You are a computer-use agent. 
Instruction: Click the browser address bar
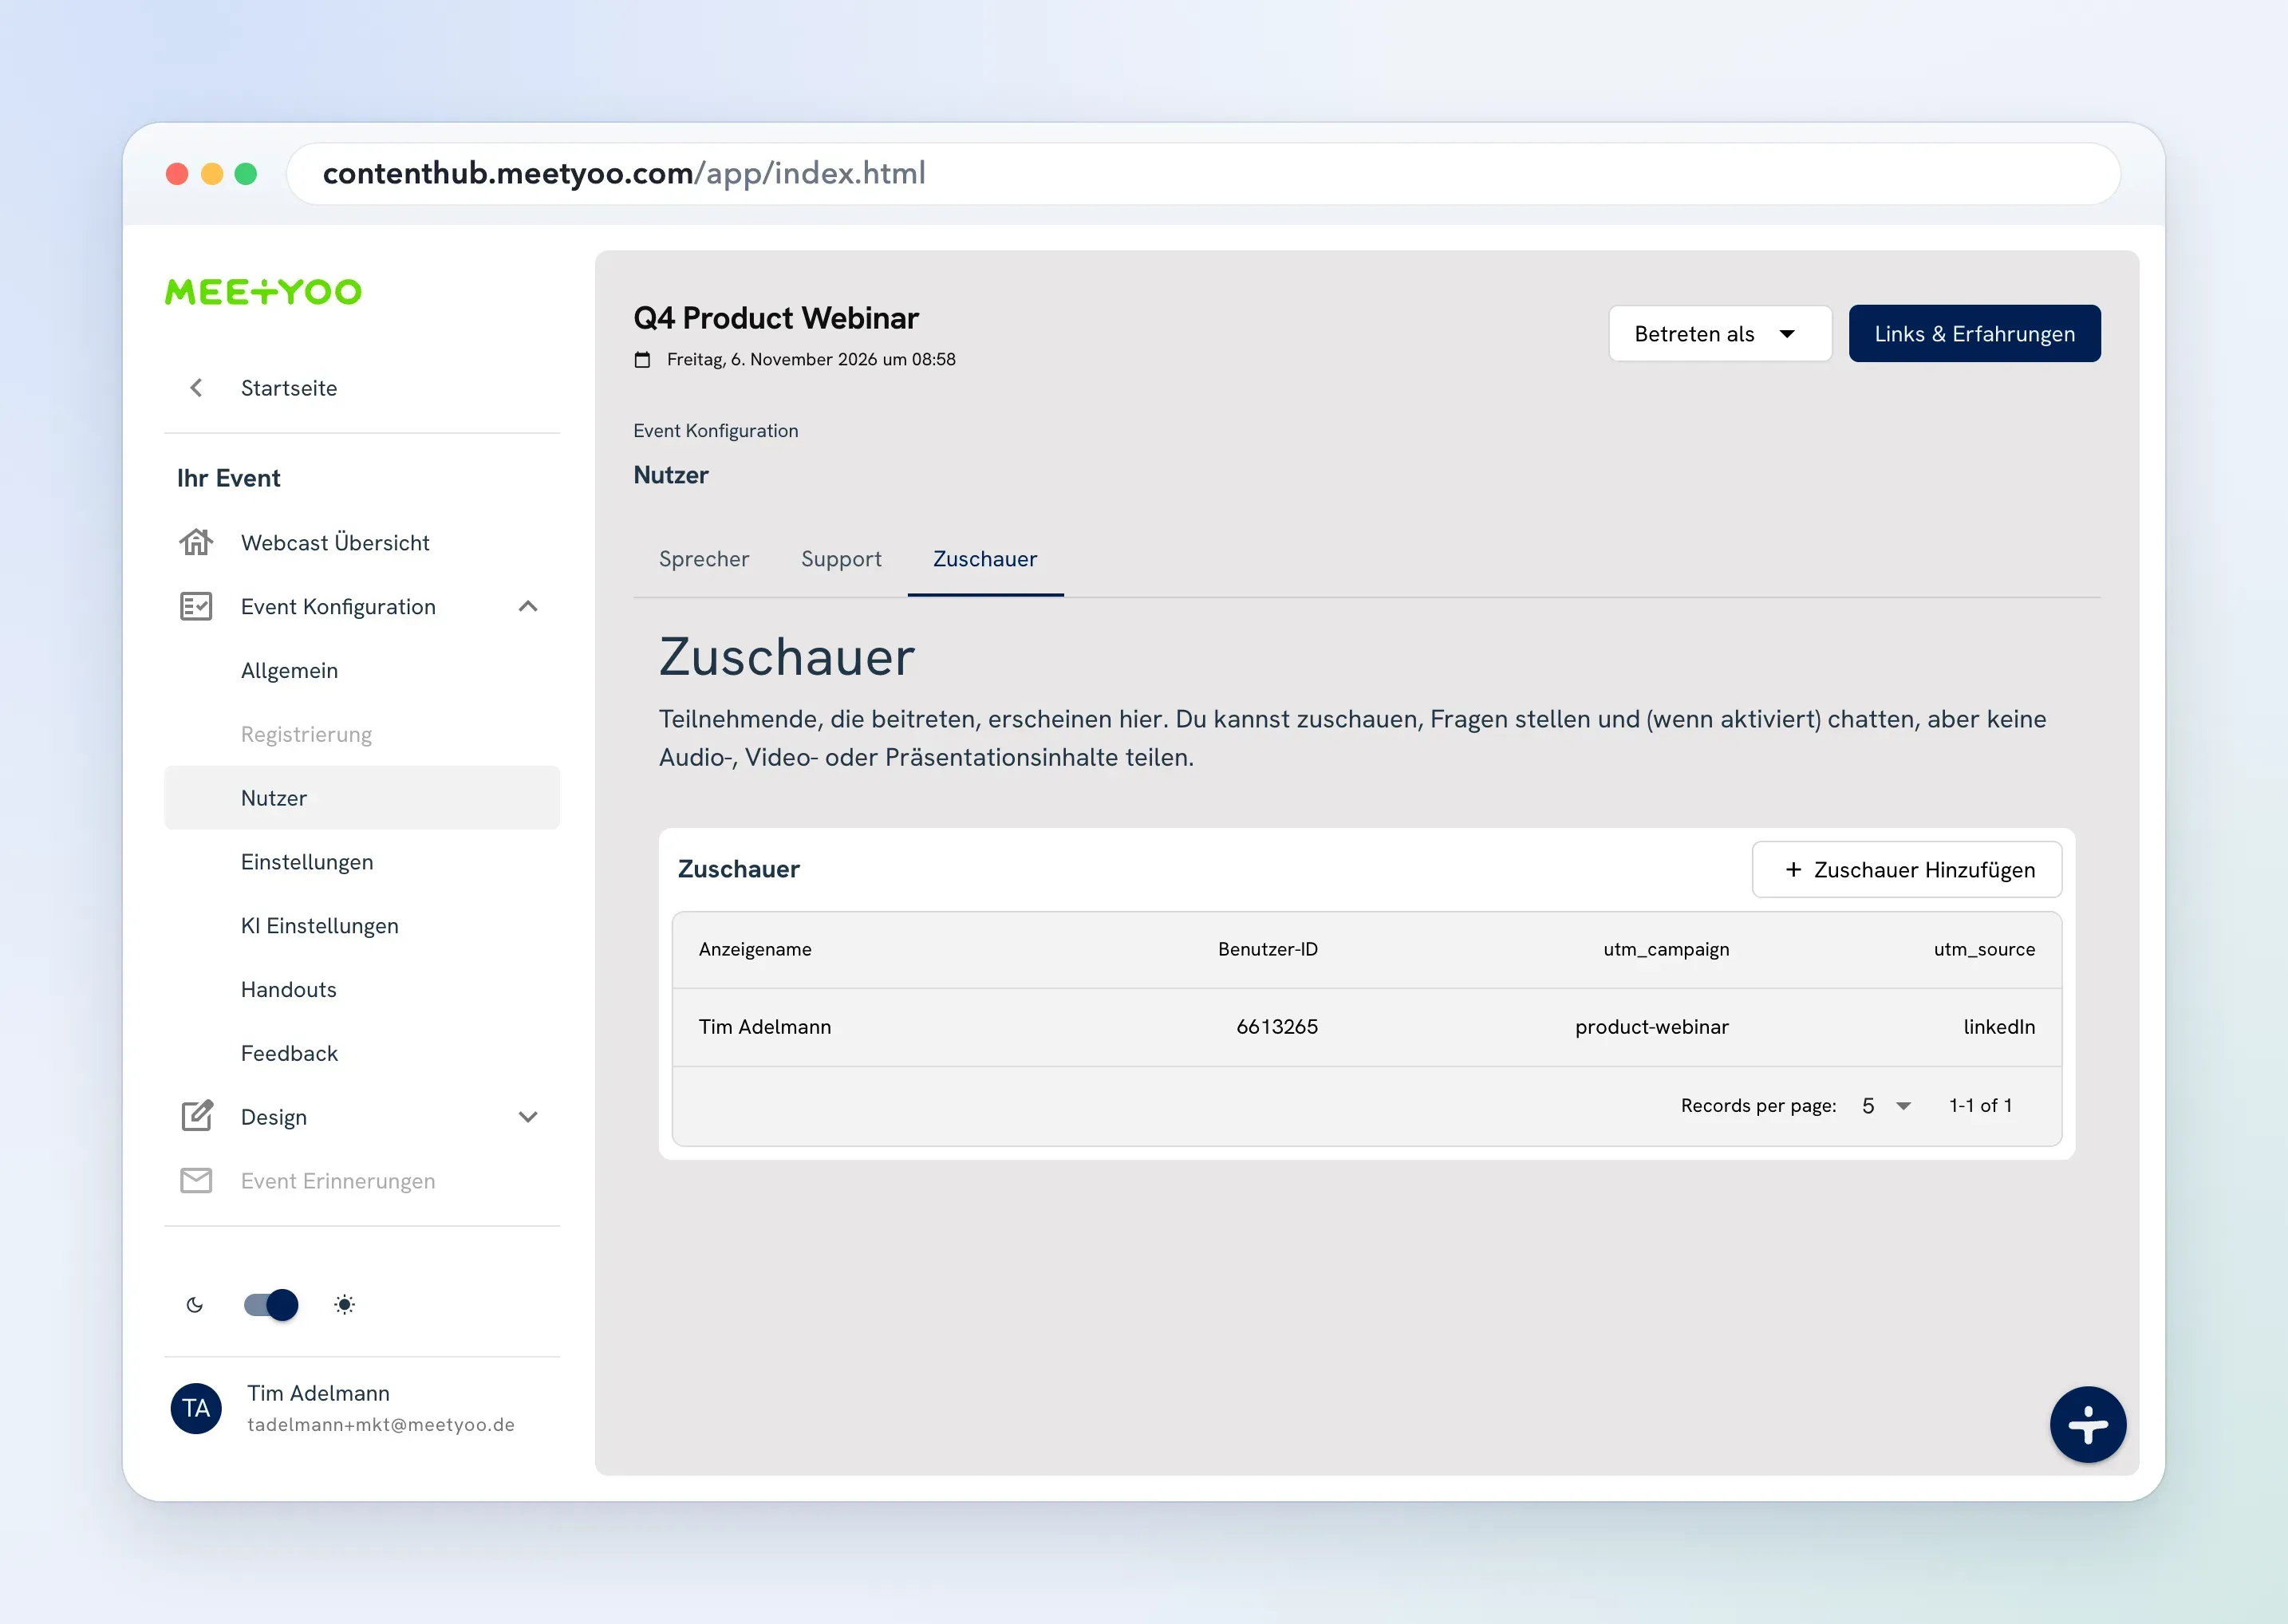[1203, 174]
